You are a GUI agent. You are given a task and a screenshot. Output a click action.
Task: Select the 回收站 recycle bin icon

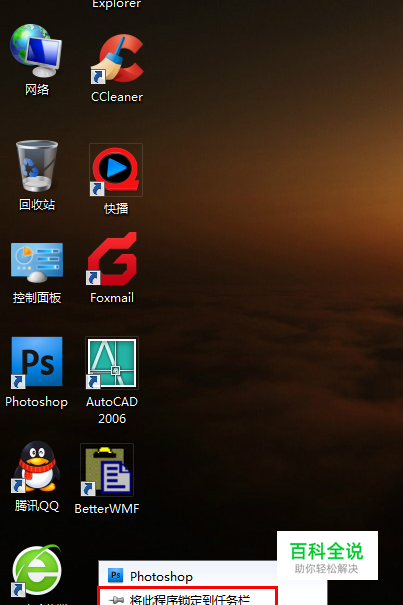pos(37,166)
